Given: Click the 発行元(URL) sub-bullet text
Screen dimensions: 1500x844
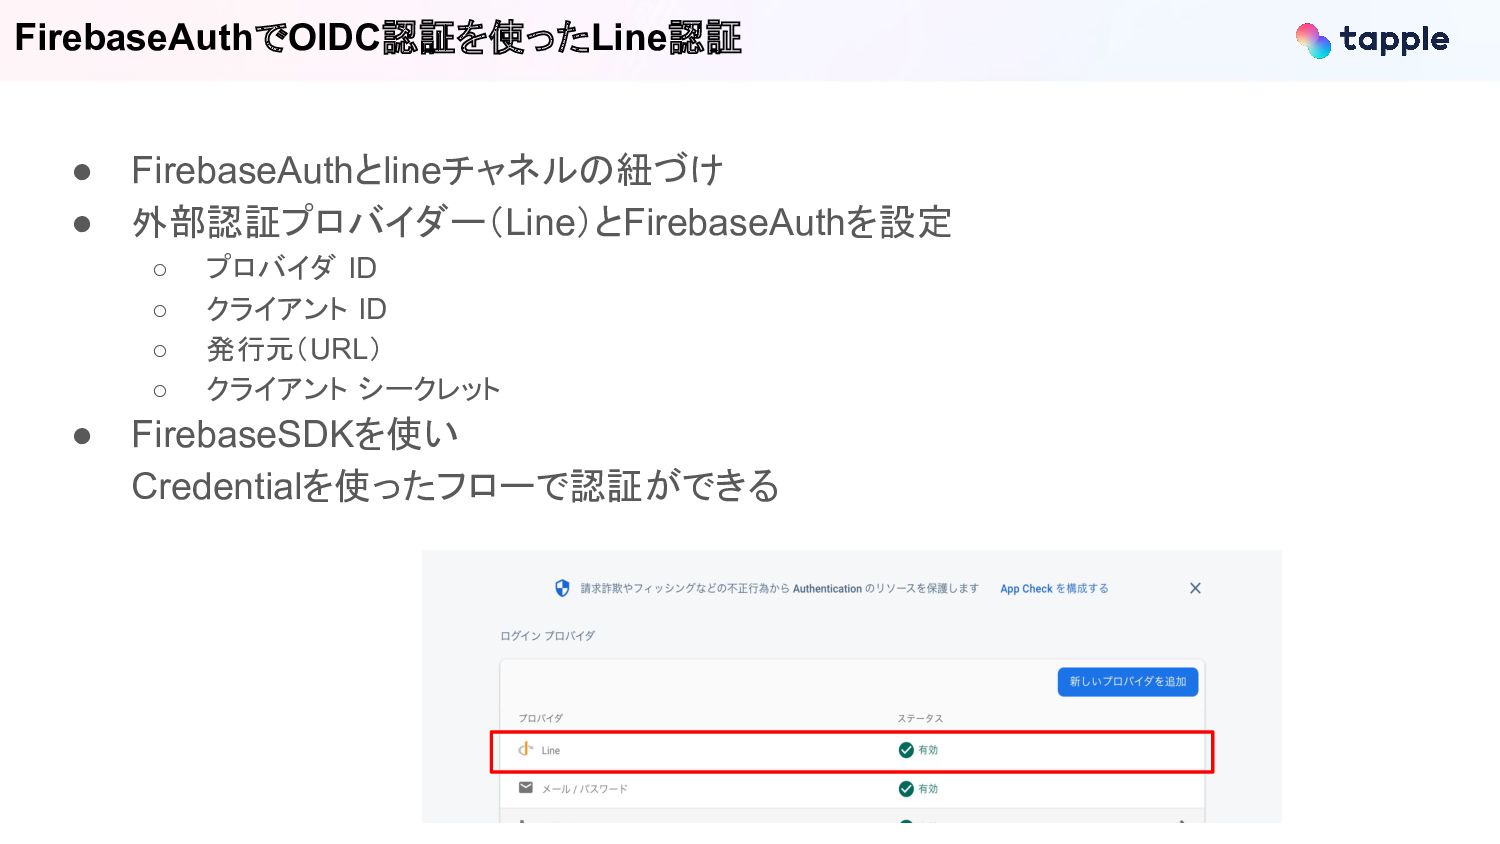Looking at the screenshot, I should coord(293,349).
